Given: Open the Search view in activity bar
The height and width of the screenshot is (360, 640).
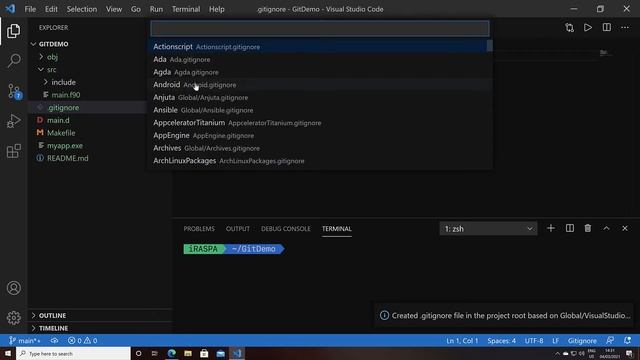Looking at the screenshot, I should pos(13,61).
